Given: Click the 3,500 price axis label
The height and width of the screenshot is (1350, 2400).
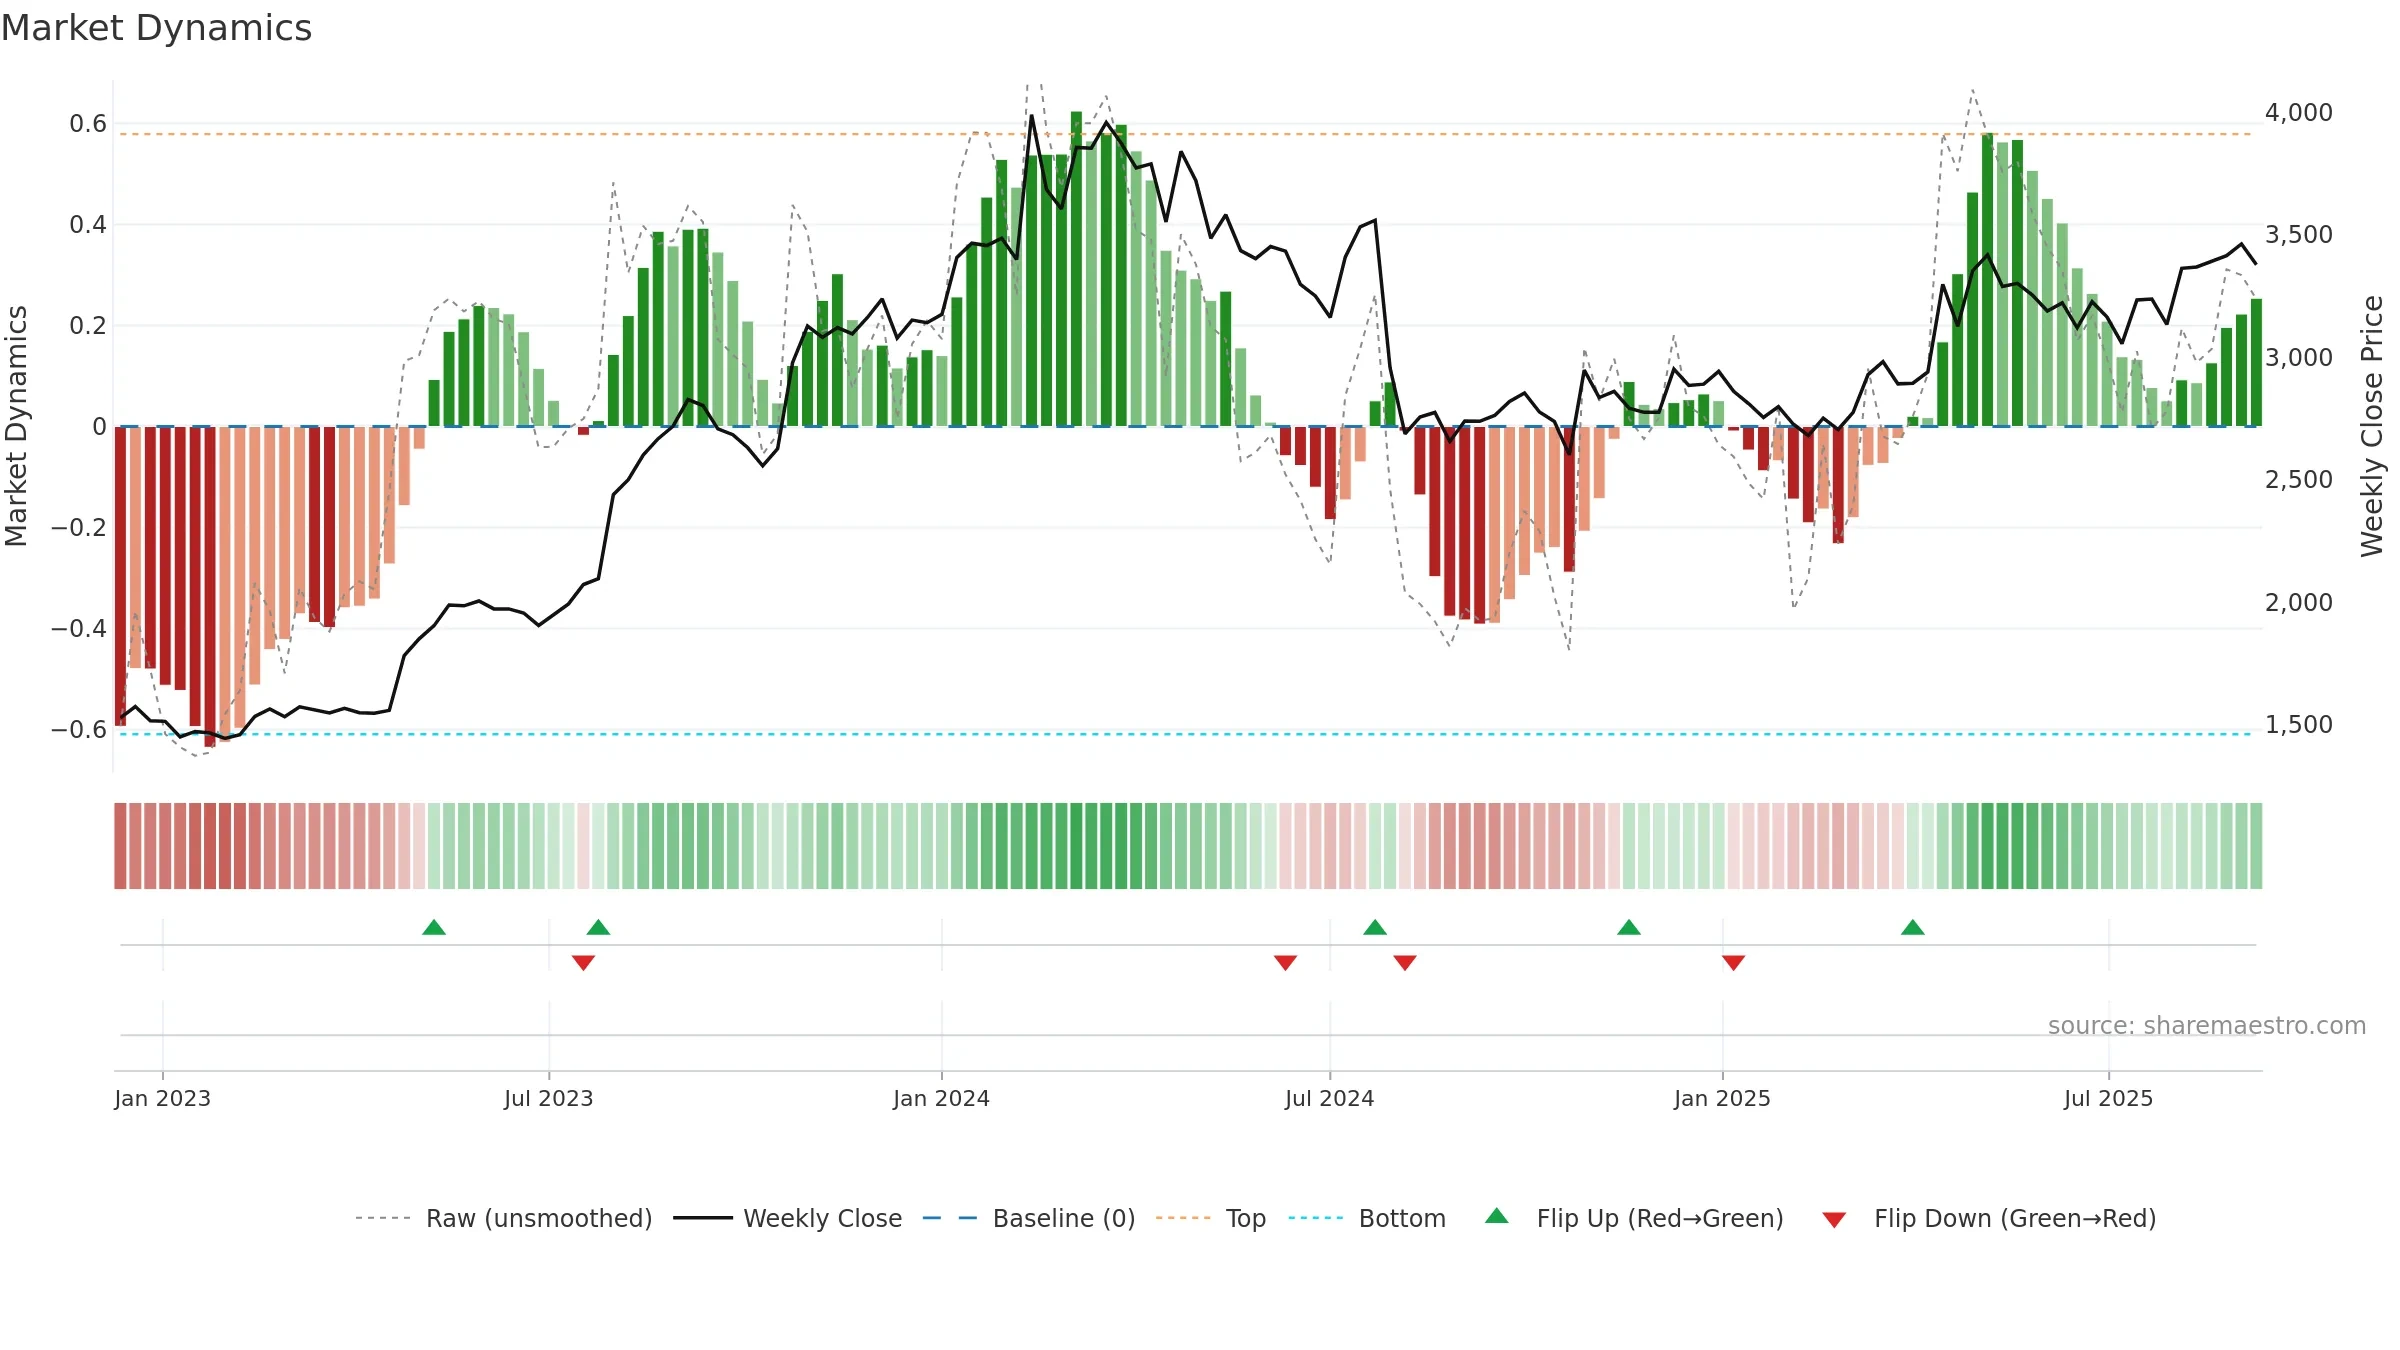Looking at the screenshot, I should [x=2299, y=234].
